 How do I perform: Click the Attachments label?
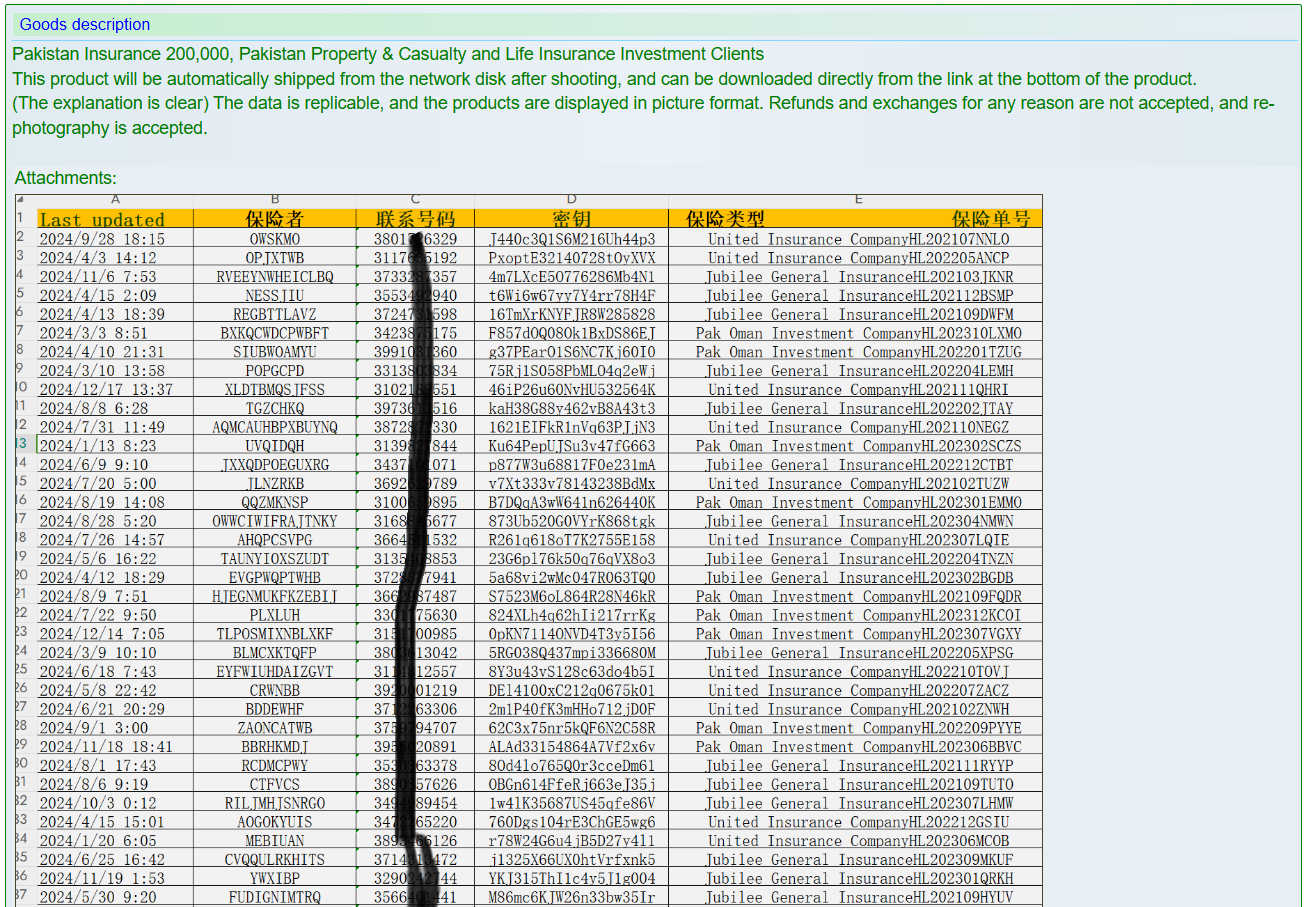(x=65, y=178)
